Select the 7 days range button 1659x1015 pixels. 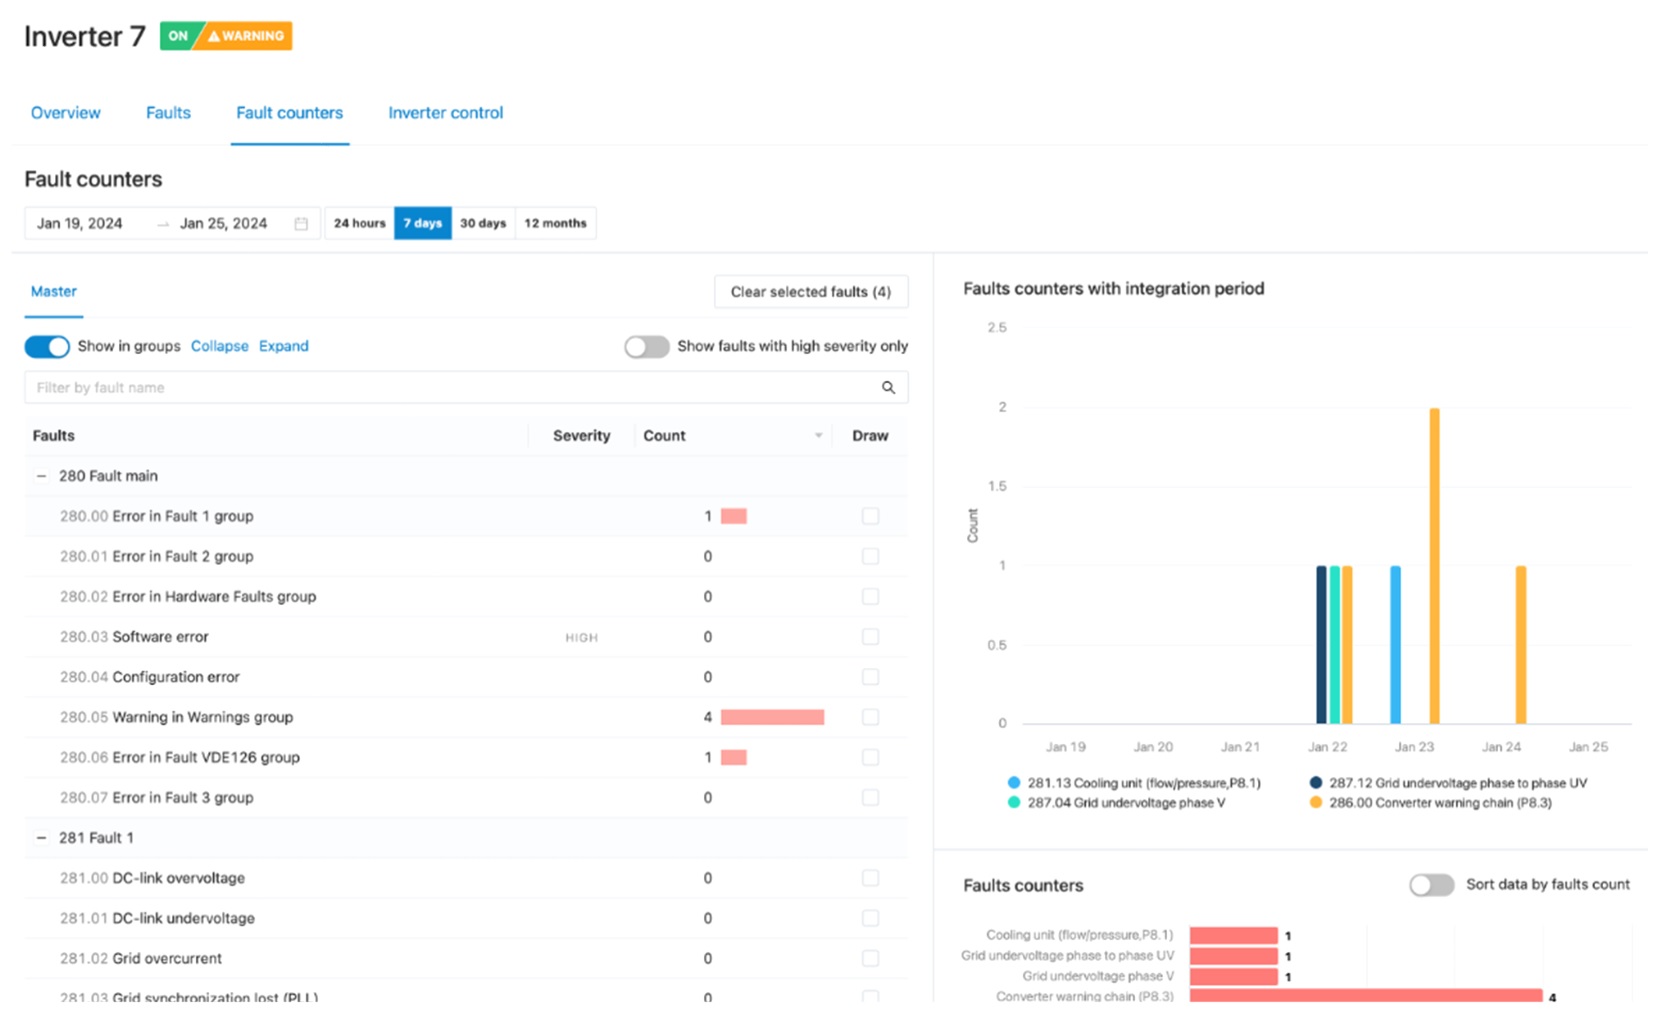pyautogui.click(x=423, y=223)
